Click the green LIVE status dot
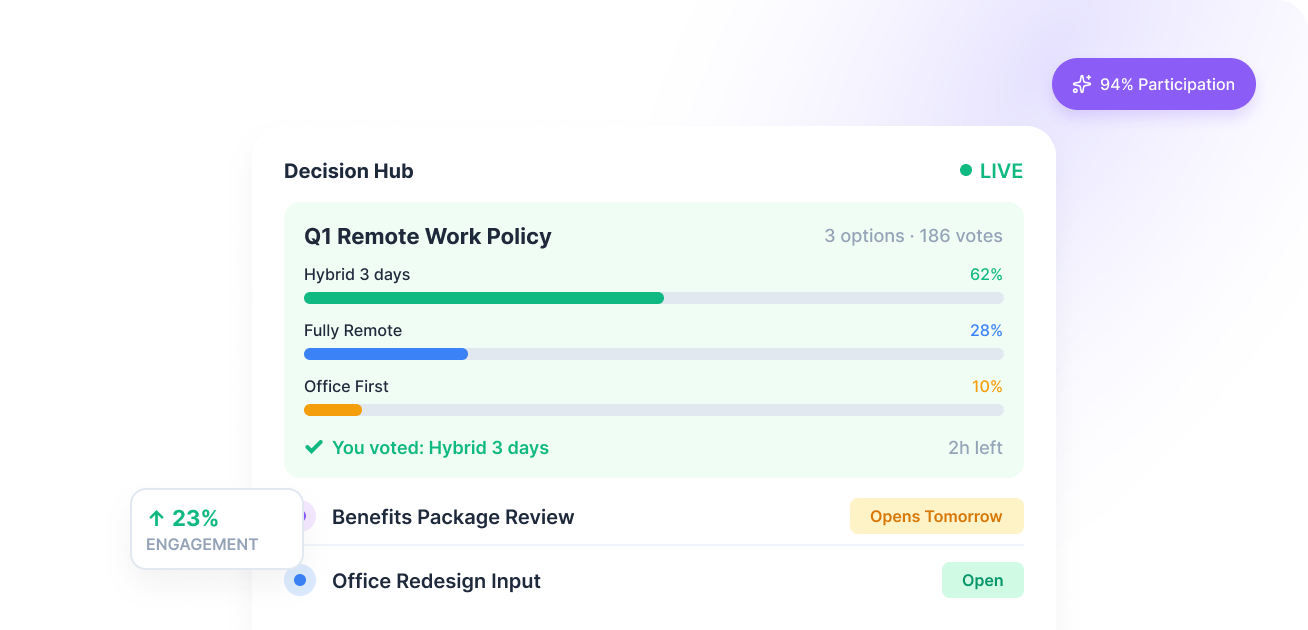Viewport: 1308px width, 630px height. tap(966, 170)
